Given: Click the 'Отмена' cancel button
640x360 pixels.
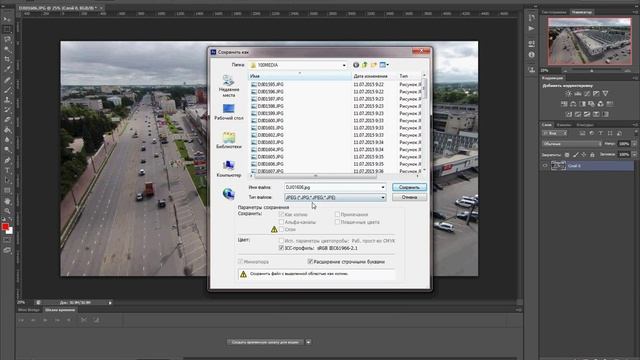Looking at the screenshot, I should [409, 198].
